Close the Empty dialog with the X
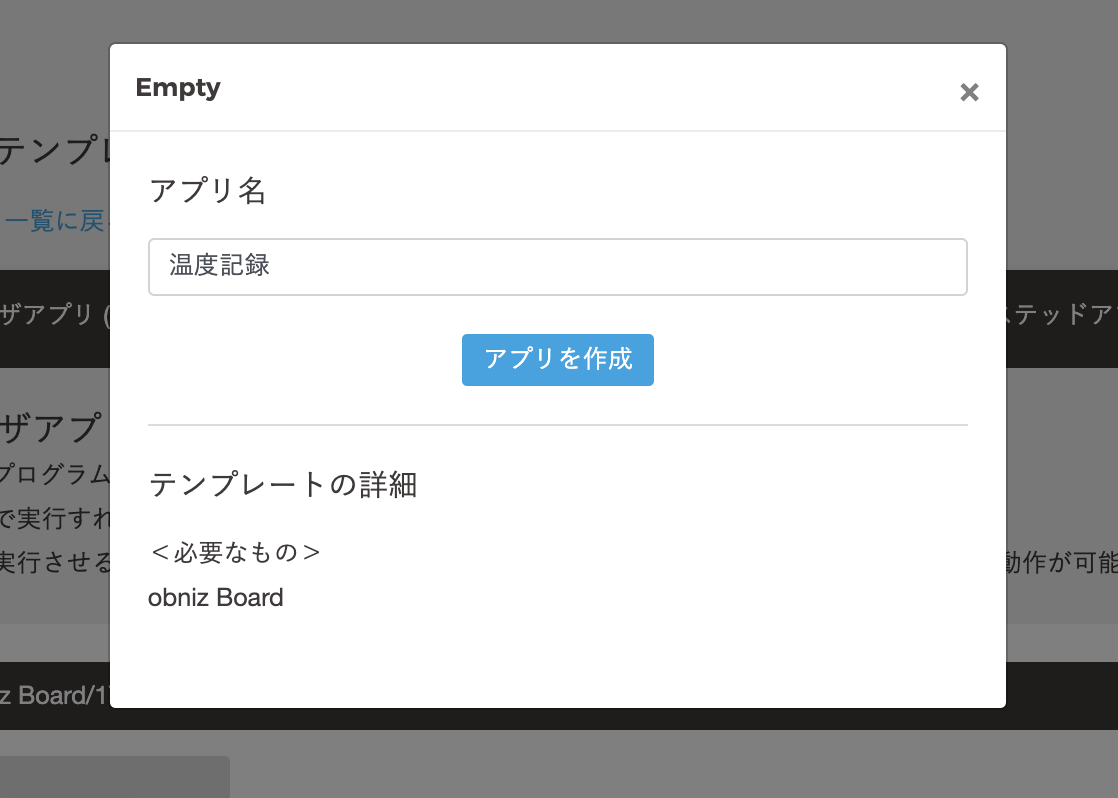The width and height of the screenshot is (1118, 798). pyautogui.click(x=968, y=93)
